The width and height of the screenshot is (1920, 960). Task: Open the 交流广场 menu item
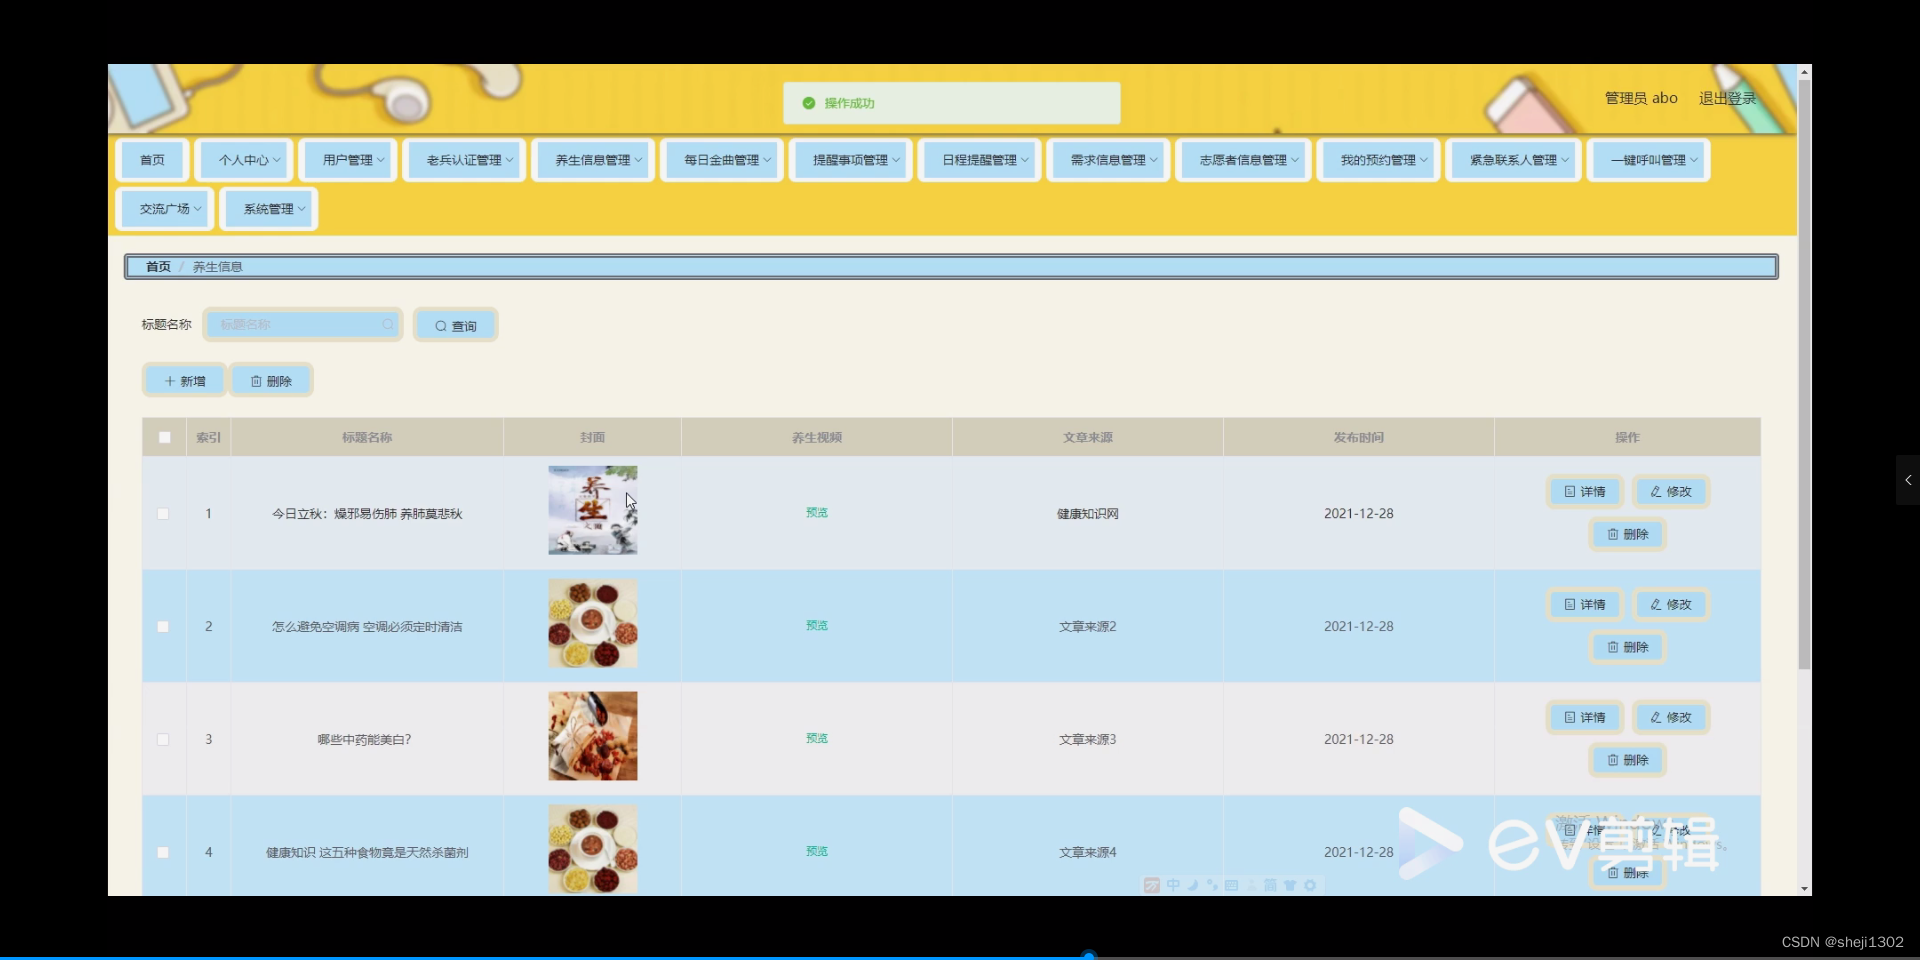pyautogui.click(x=164, y=208)
